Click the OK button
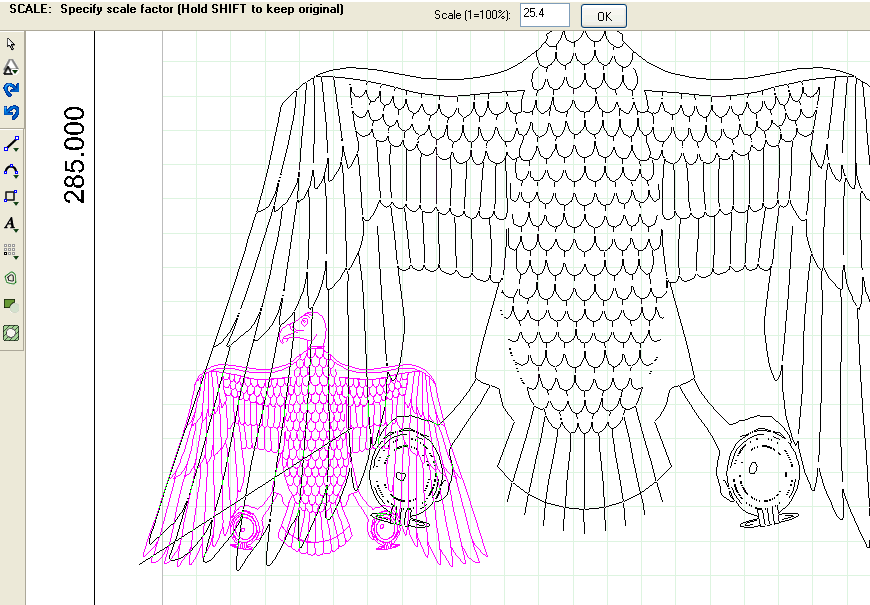Screen dimensions: 870x605 point(604,16)
